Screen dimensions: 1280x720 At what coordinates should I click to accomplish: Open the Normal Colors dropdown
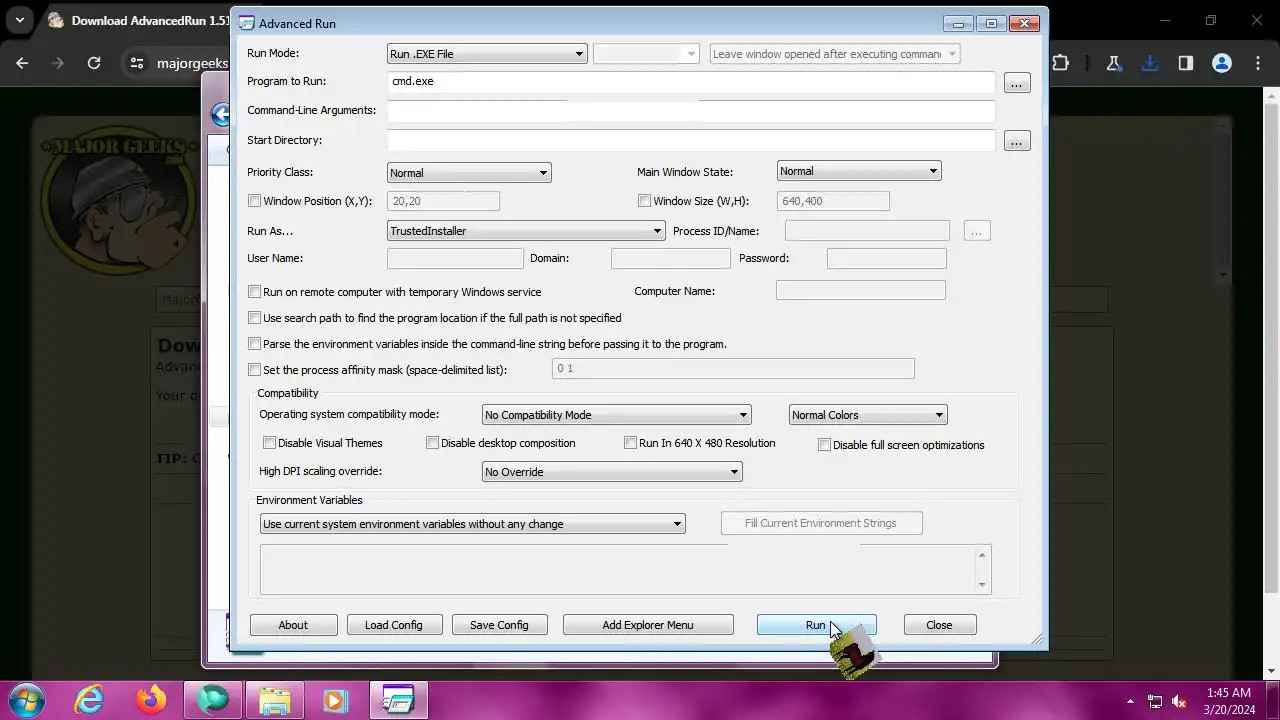click(x=868, y=415)
